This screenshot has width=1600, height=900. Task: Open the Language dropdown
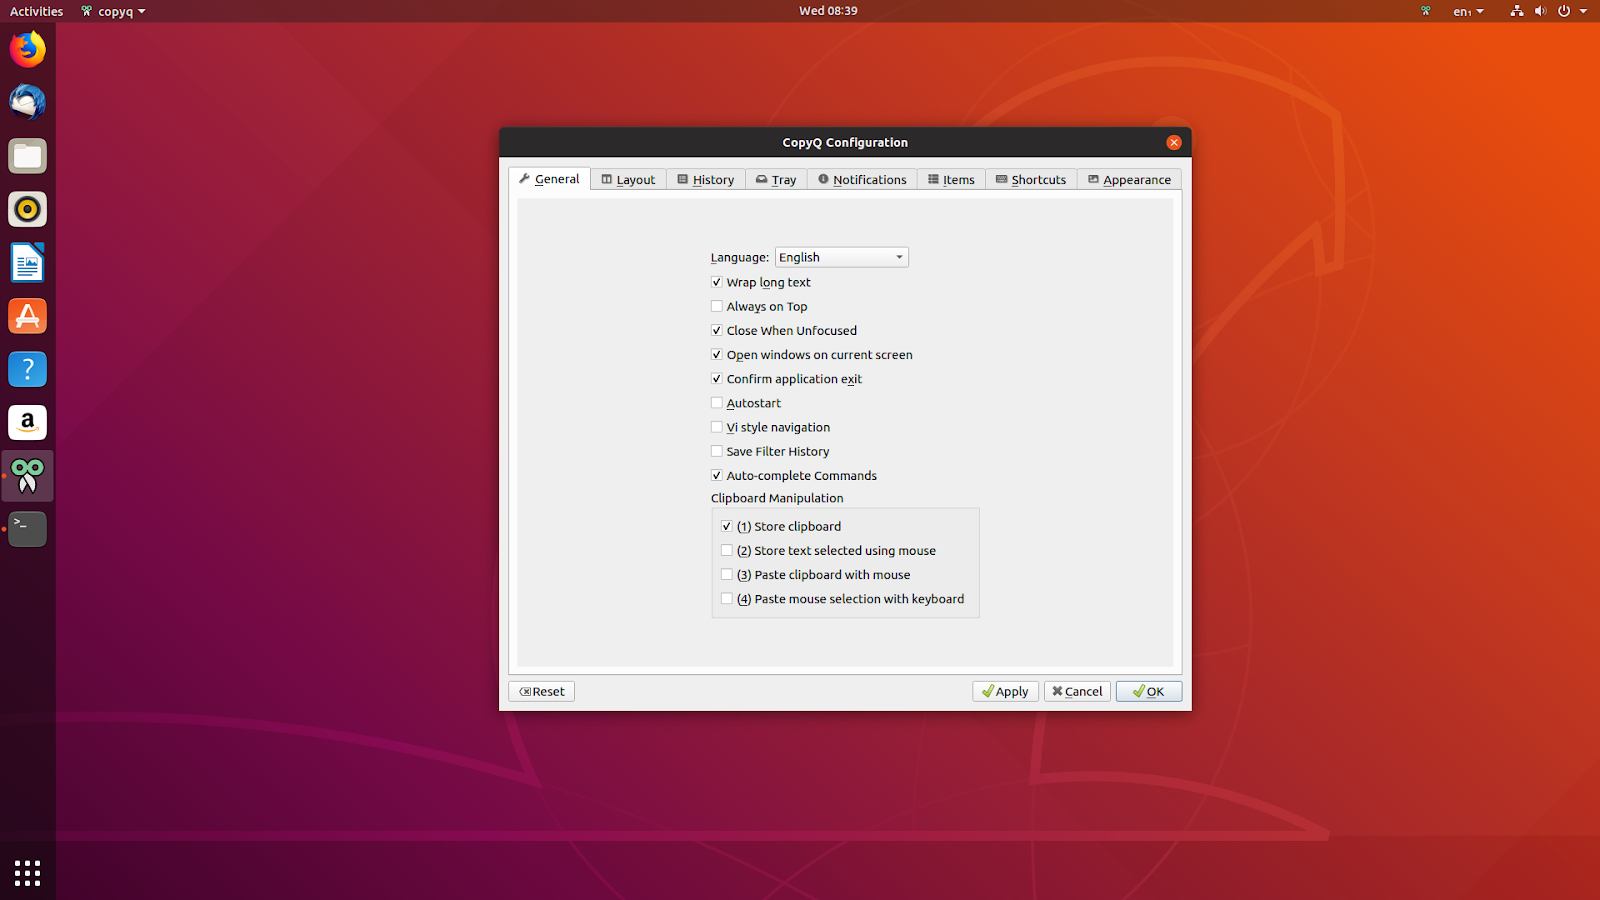click(x=842, y=257)
